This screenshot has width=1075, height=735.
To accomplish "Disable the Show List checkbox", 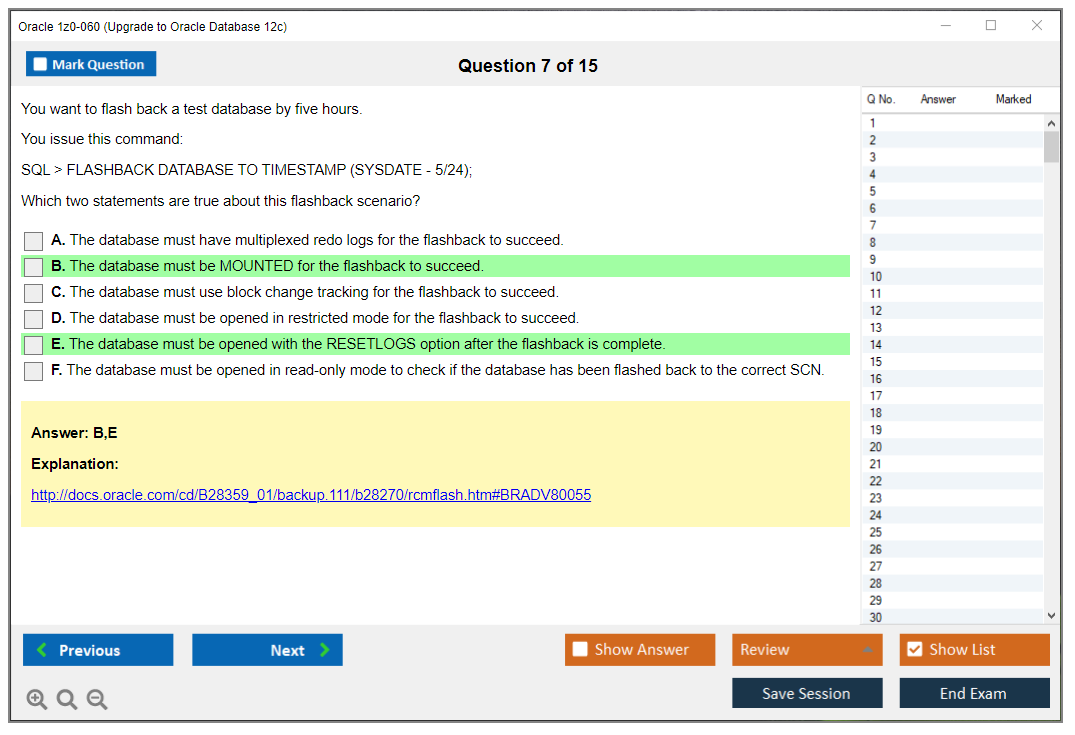I will tap(915, 649).
